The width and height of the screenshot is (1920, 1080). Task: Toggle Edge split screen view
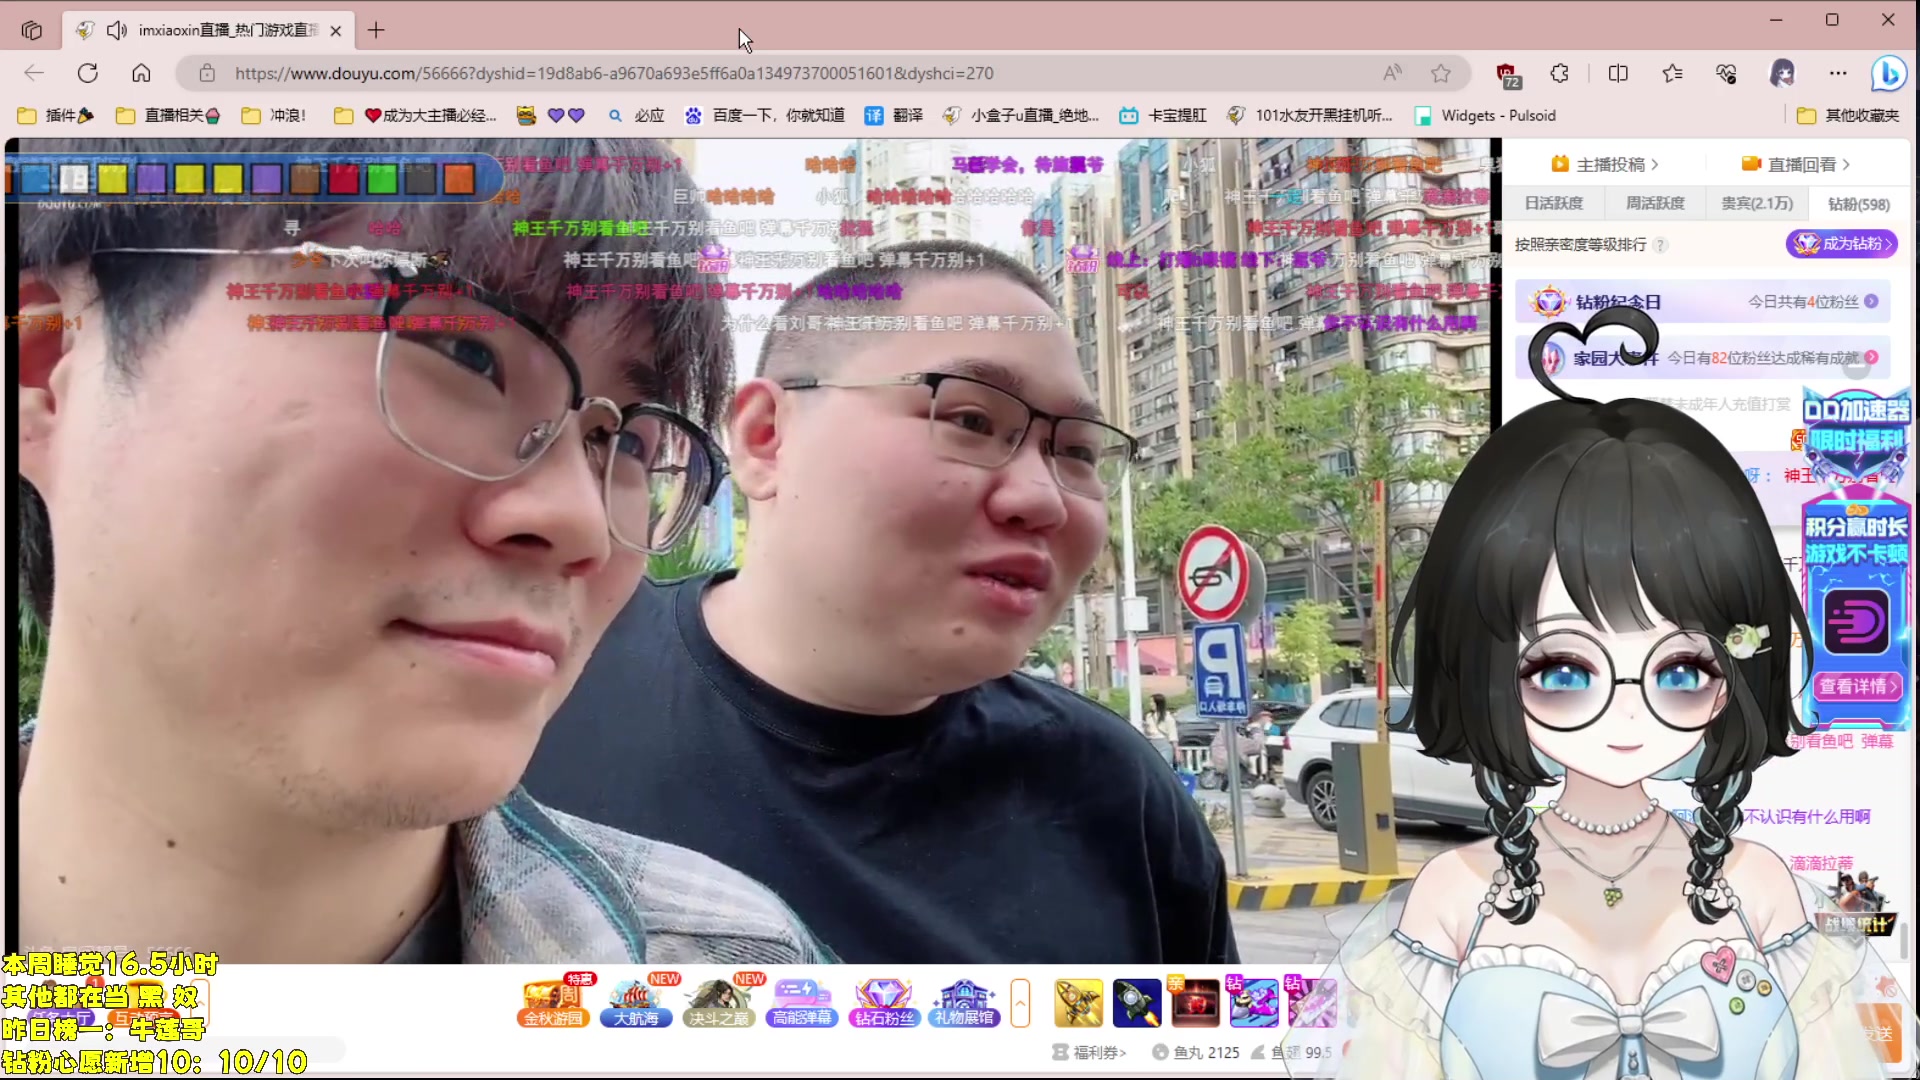(x=1617, y=73)
